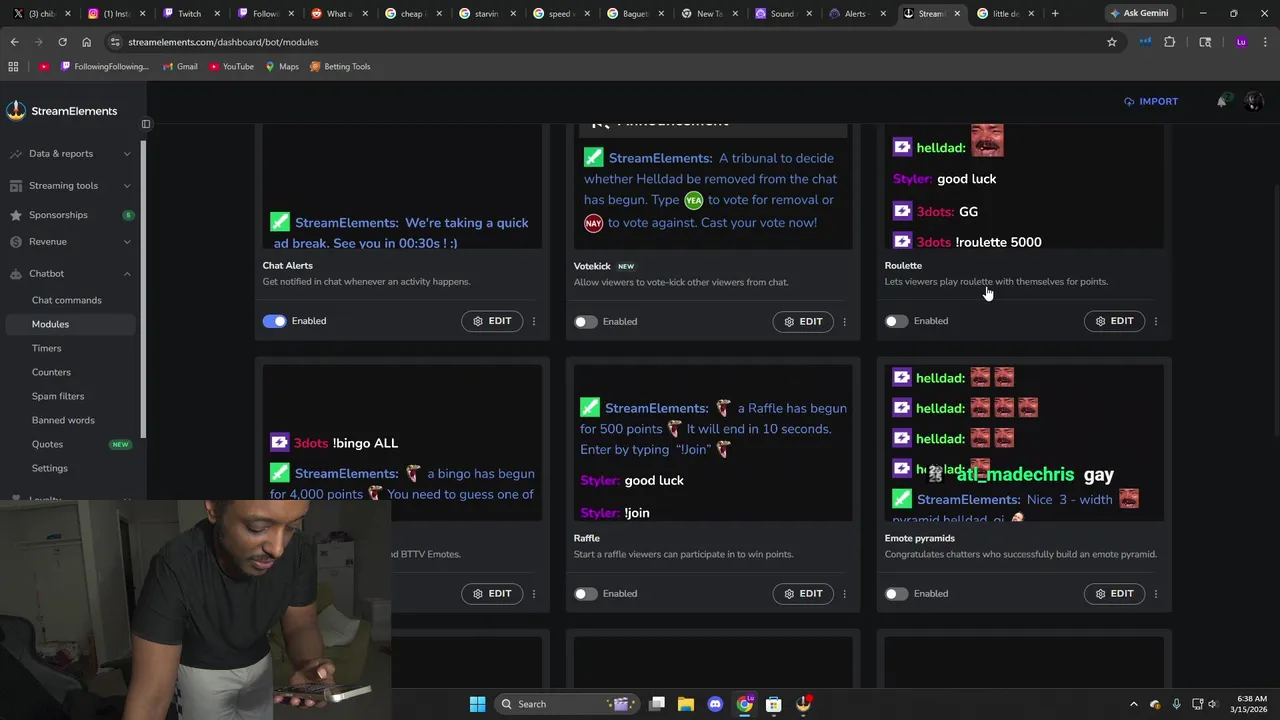This screenshot has height=720, width=1280.
Task: Open more options for Emote pyramids module
Action: click(1156, 594)
